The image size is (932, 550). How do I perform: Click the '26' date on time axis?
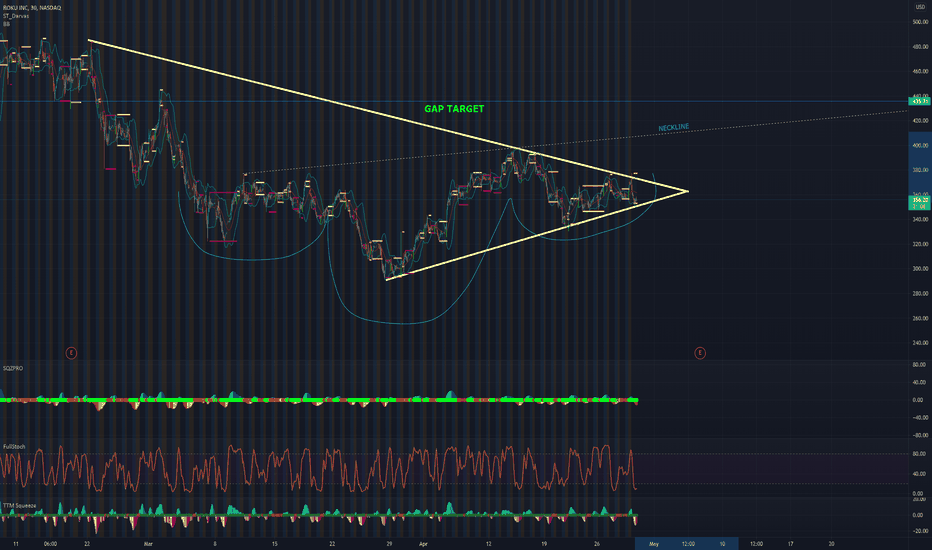pyautogui.click(x=597, y=544)
